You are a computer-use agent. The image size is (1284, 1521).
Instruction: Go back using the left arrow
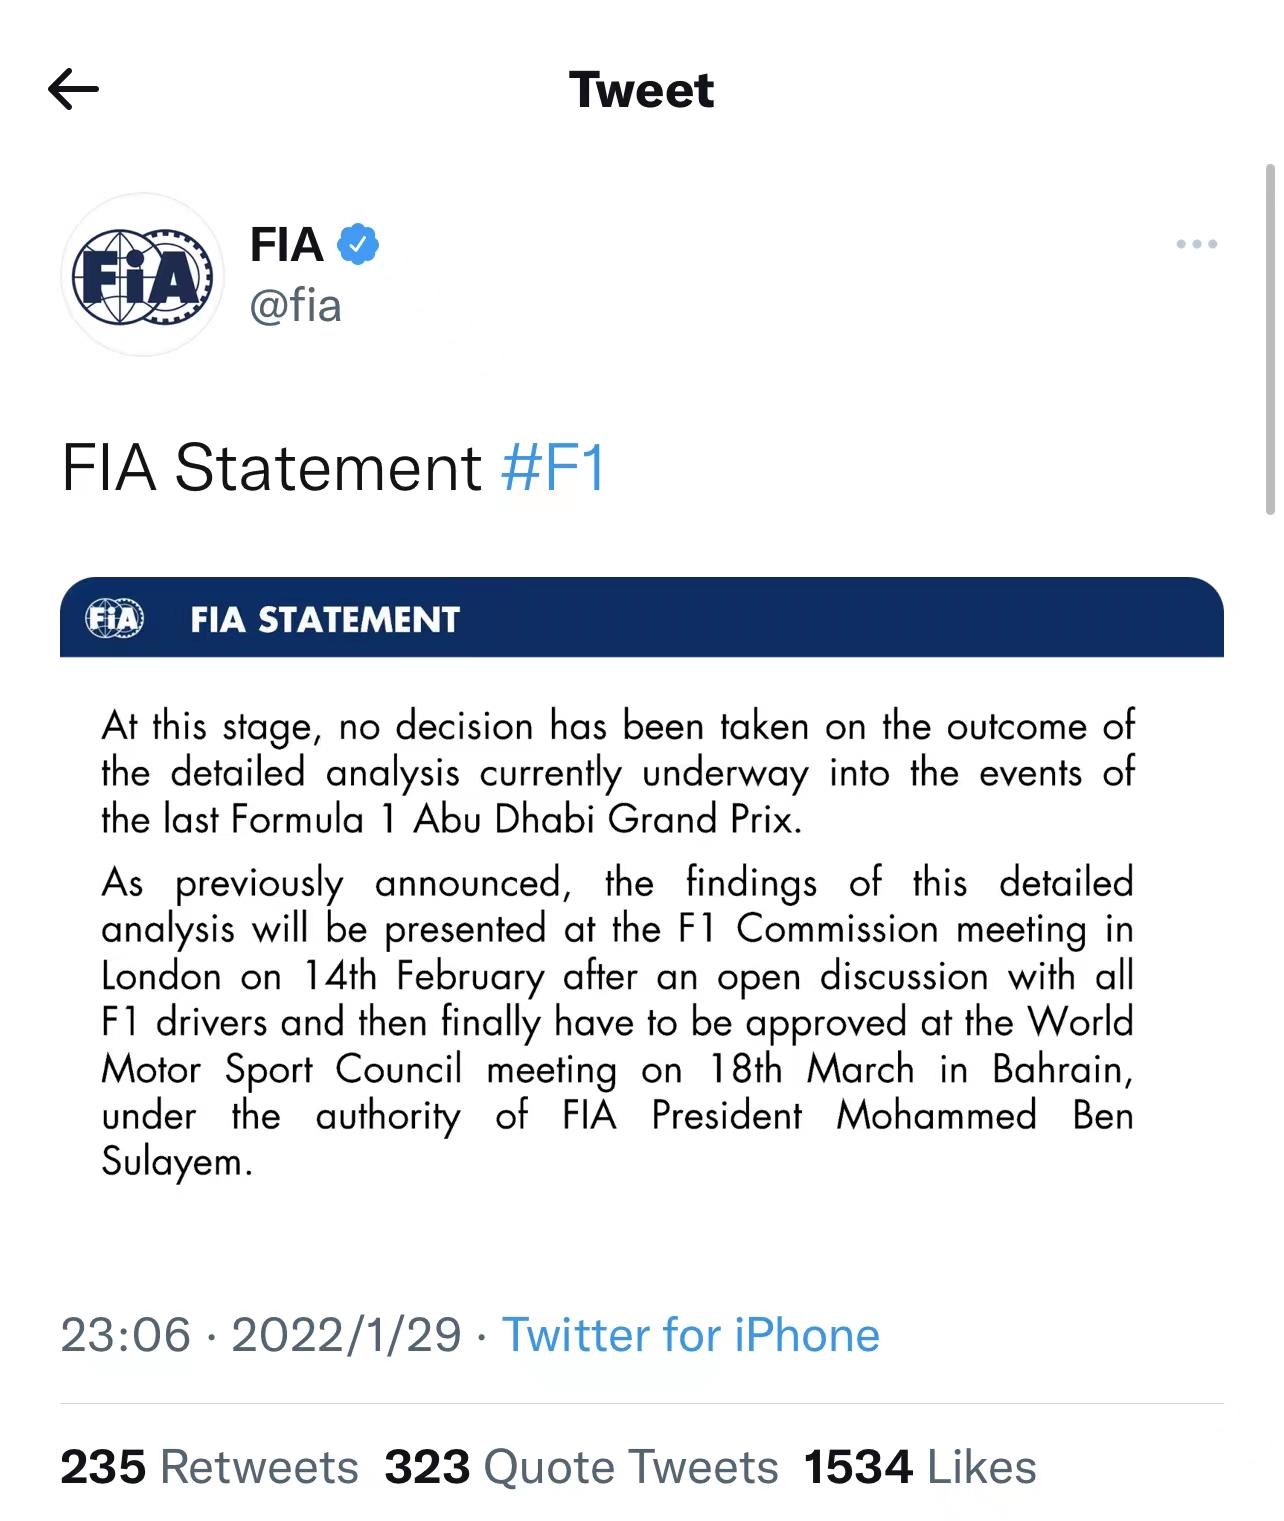(x=73, y=90)
